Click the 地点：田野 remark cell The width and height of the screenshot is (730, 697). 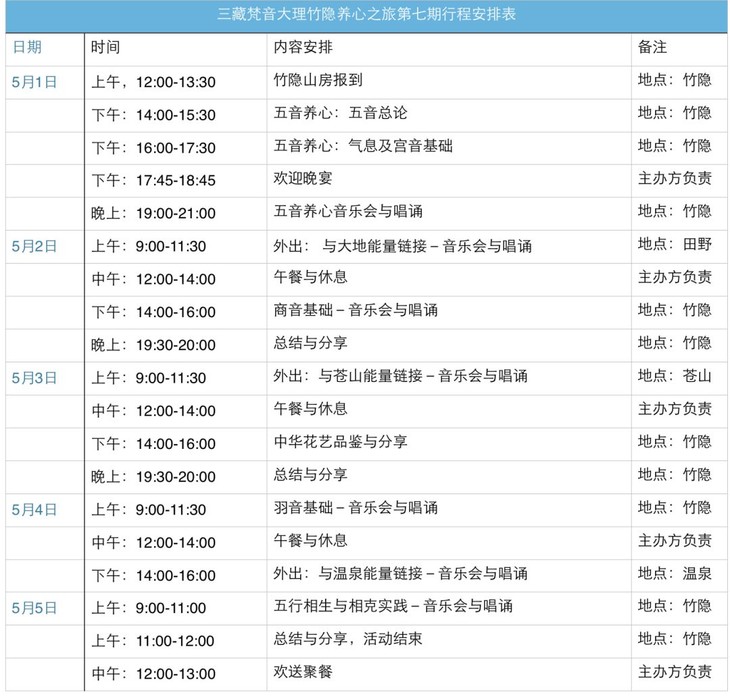pyautogui.click(x=674, y=246)
